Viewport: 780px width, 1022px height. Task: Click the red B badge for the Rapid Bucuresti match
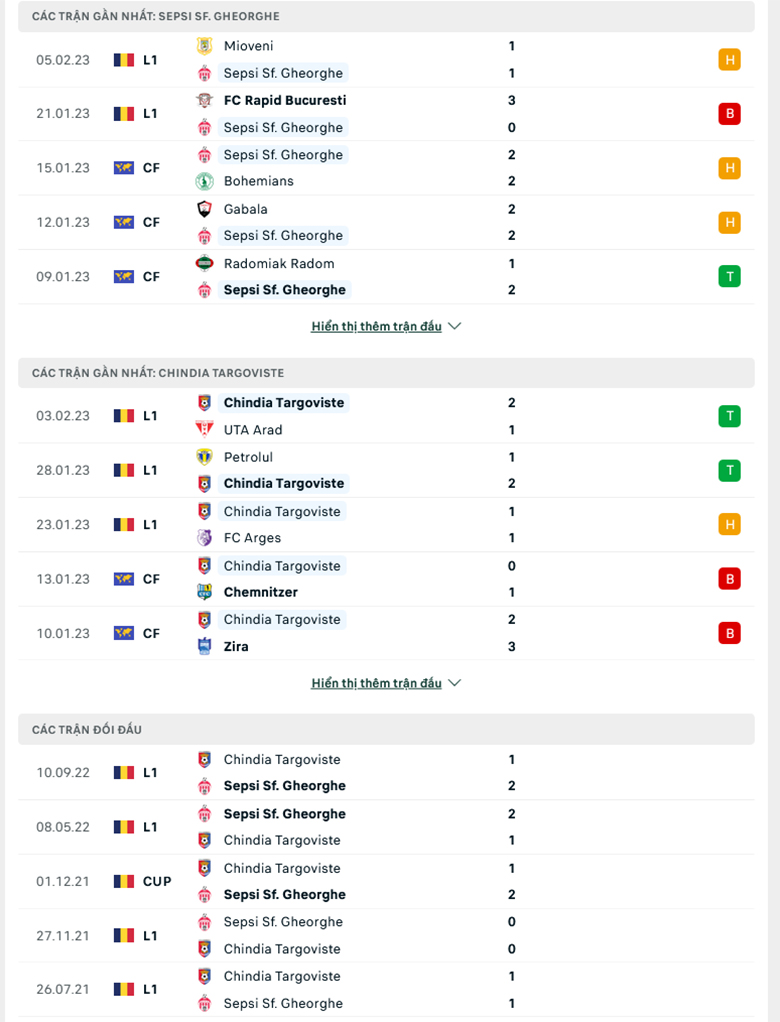click(729, 114)
